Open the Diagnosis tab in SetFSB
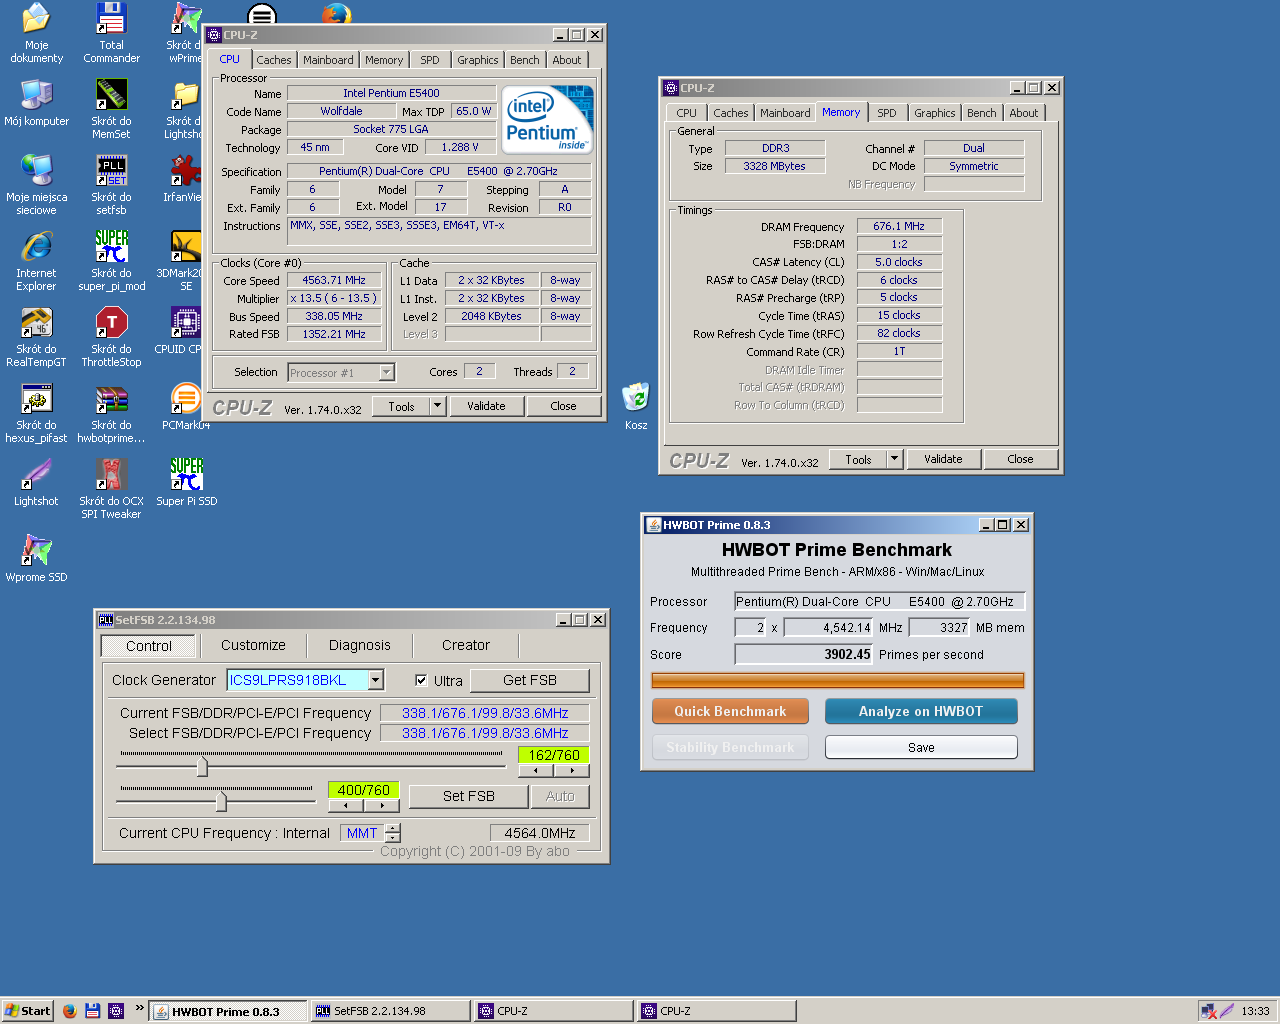This screenshot has height=1024, width=1280. [360, 645]
